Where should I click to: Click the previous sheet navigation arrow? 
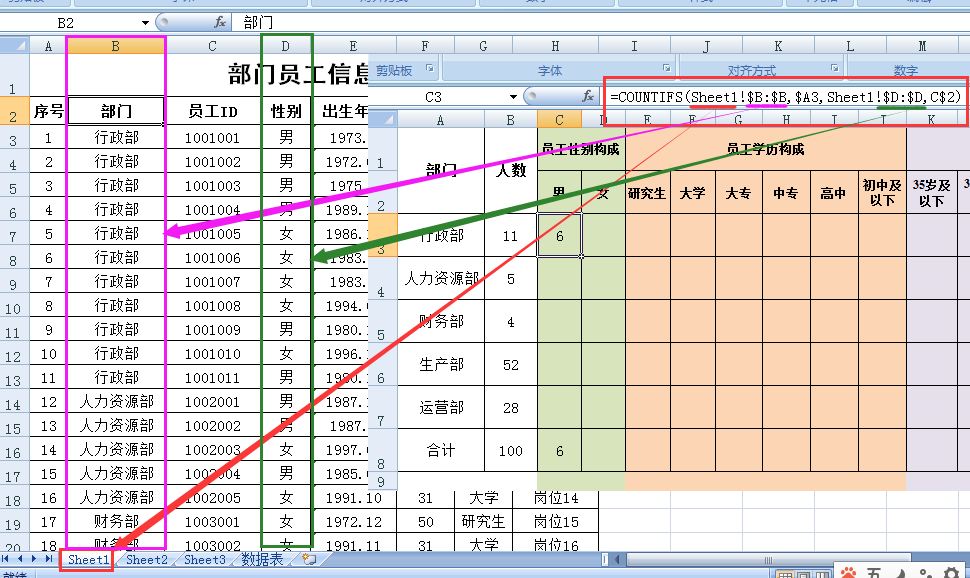click(20, 559)
